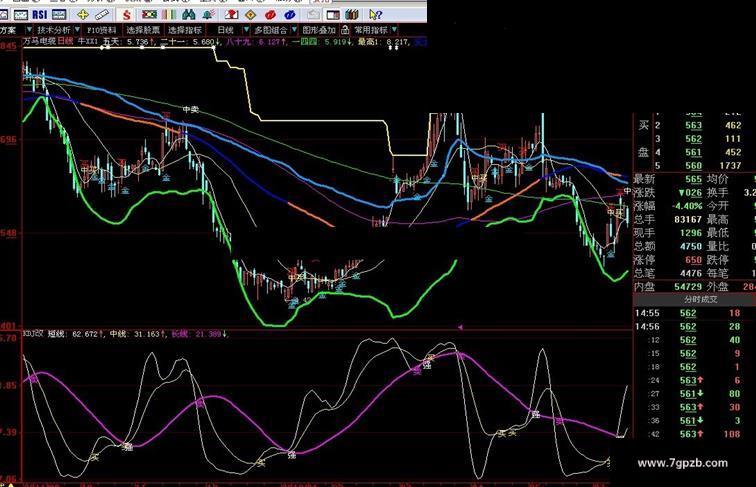Click the buy level 2 price 563
756x487 pixels.
(x=693, y=125)
